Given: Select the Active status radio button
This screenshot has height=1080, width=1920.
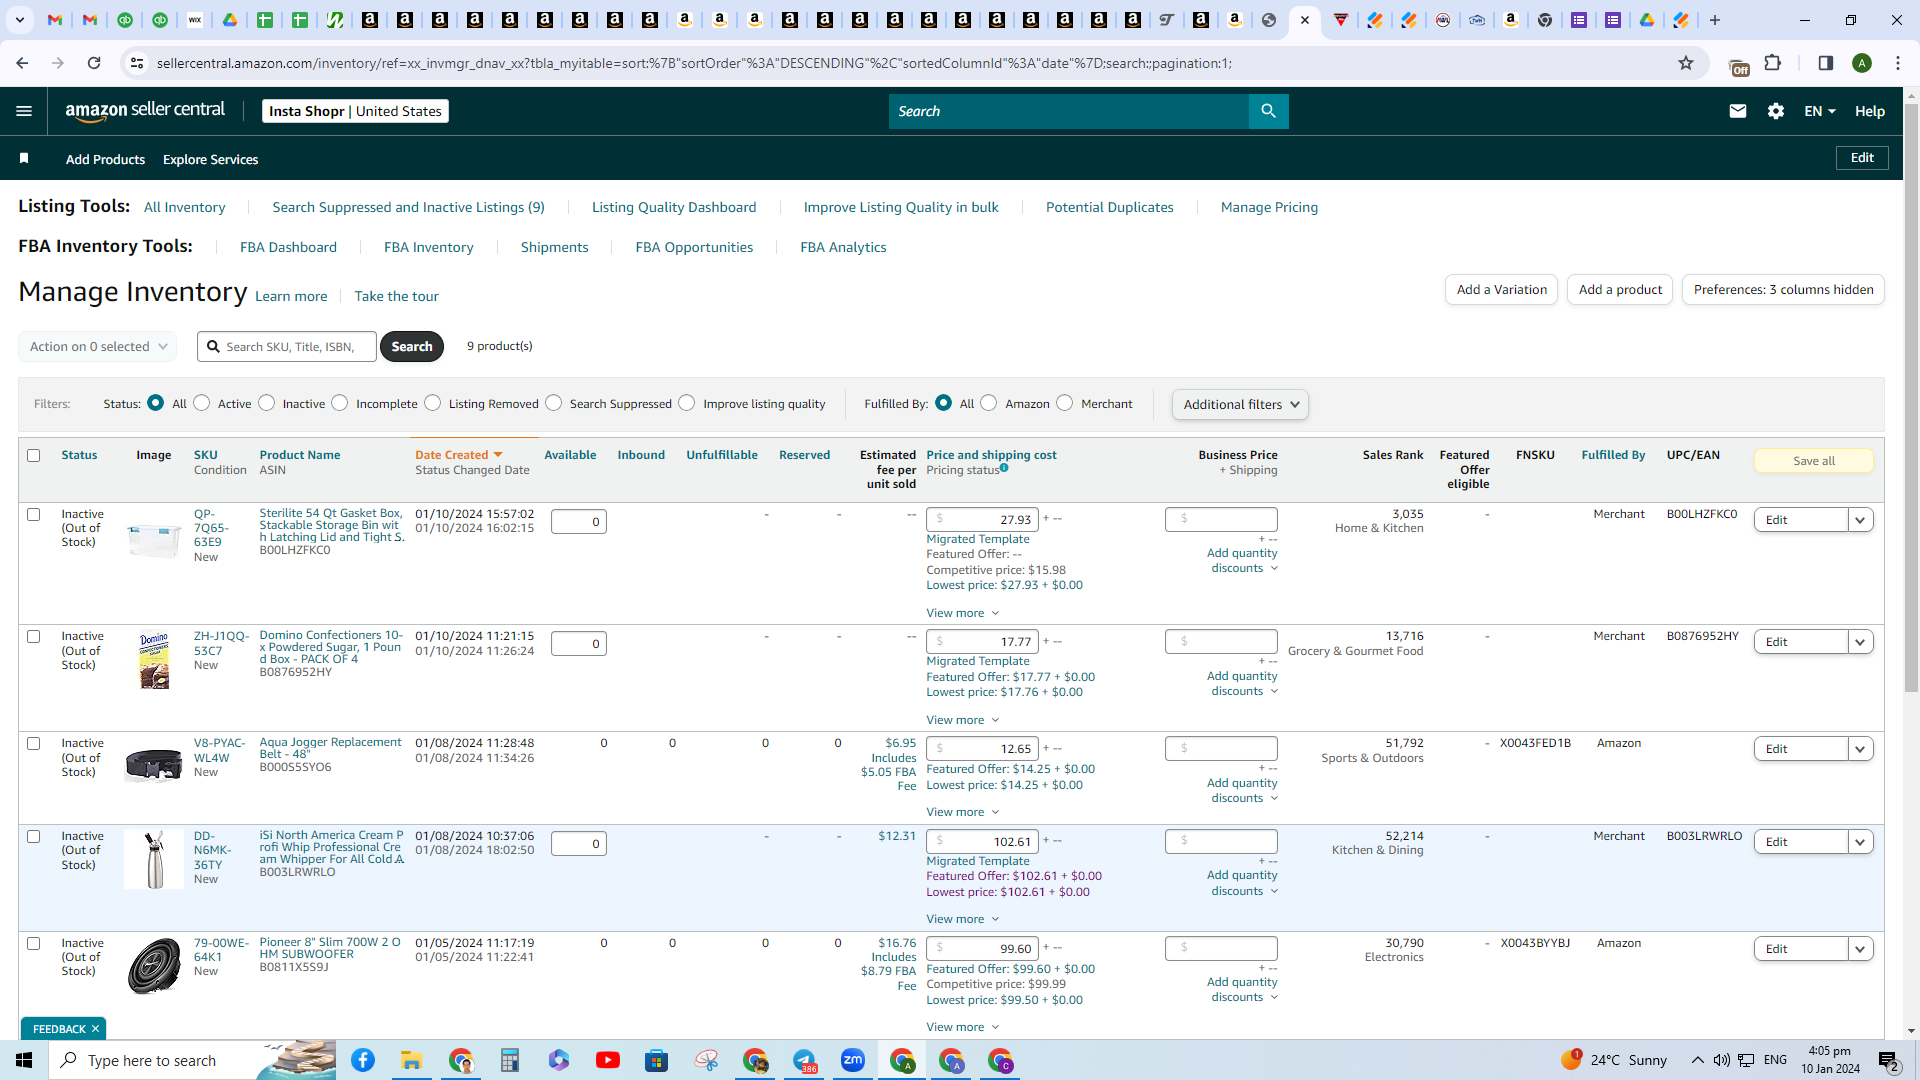Looking at the screenshot, I should coord(202,403).
